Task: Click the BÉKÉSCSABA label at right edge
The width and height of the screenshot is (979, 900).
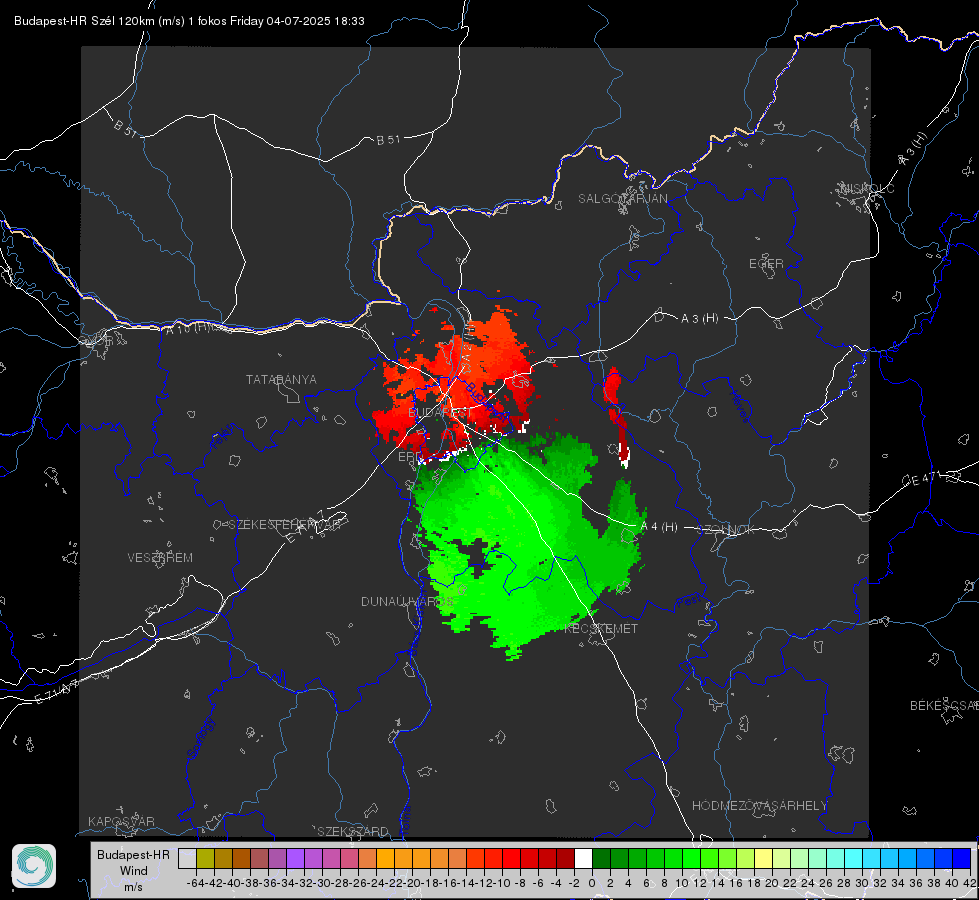Action: click(x=944, y=705)
